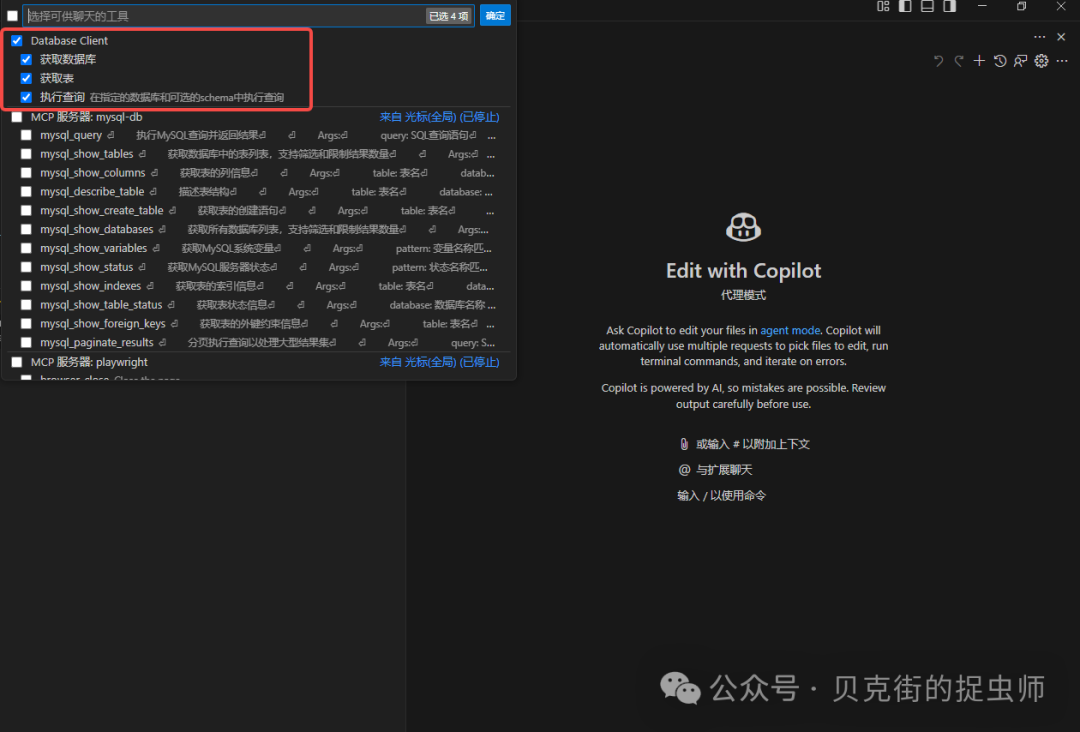
Task: Click the Edit with Copilot heading
Action: 743,271
